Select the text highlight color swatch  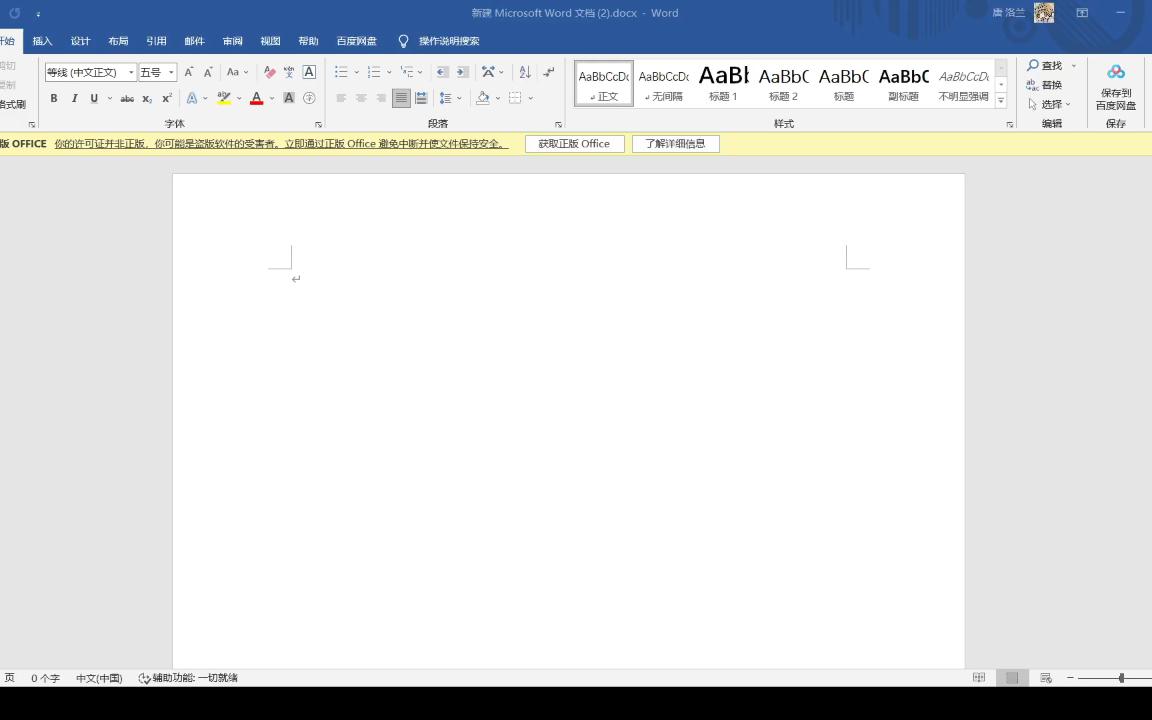tap(224, 97)
